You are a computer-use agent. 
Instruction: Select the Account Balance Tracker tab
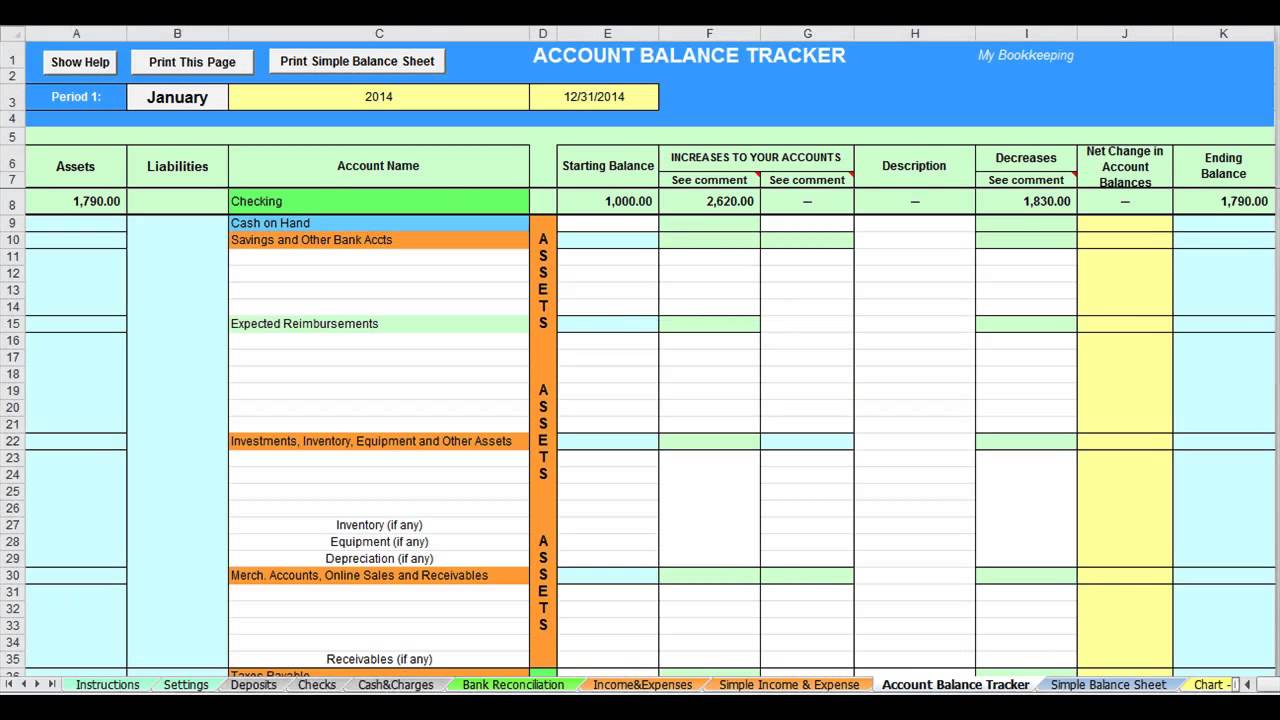coord(955,685)
